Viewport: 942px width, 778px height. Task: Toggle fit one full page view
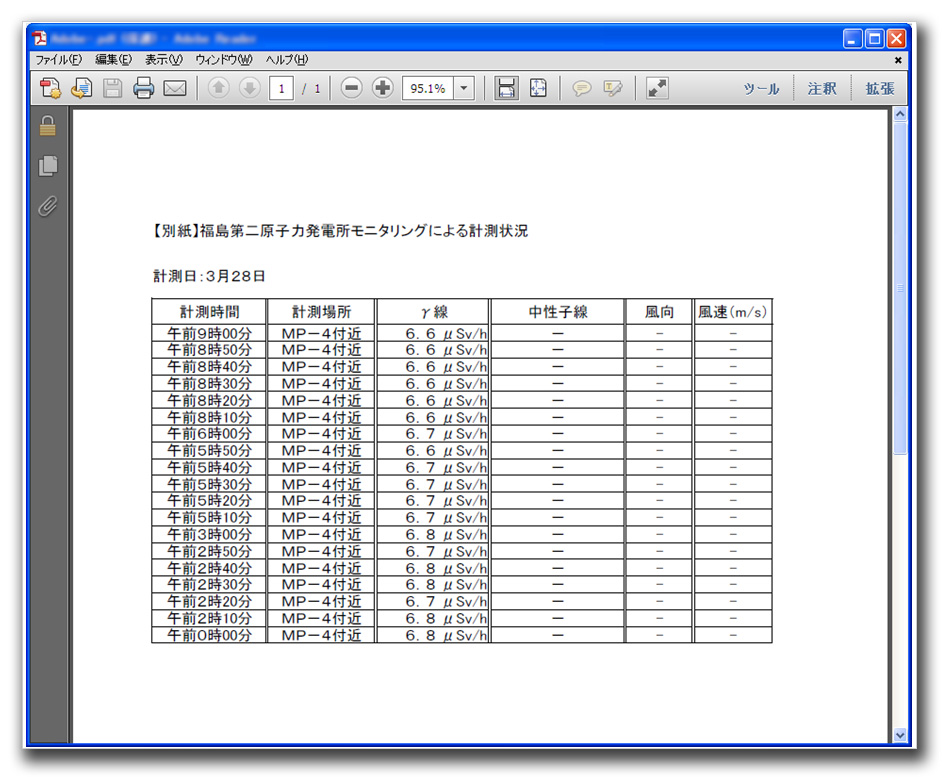pos(538,88)
